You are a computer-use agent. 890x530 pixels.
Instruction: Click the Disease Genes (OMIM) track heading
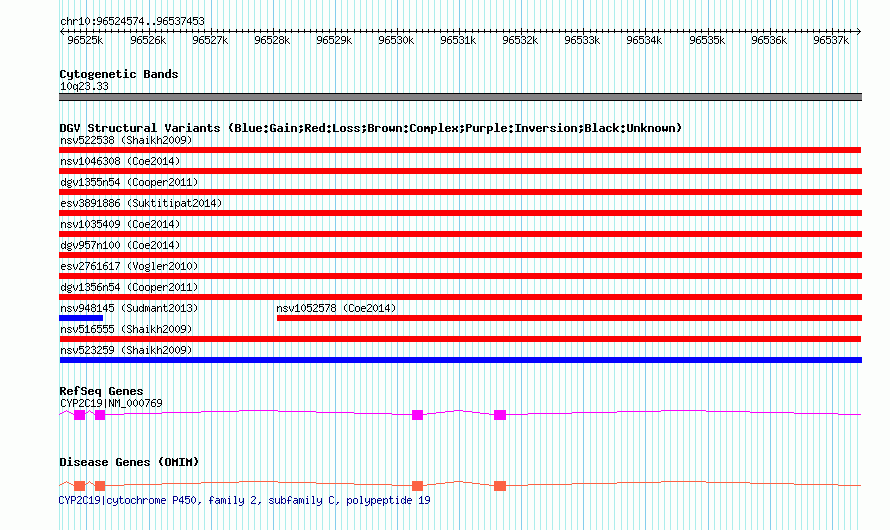pos(129,462)
